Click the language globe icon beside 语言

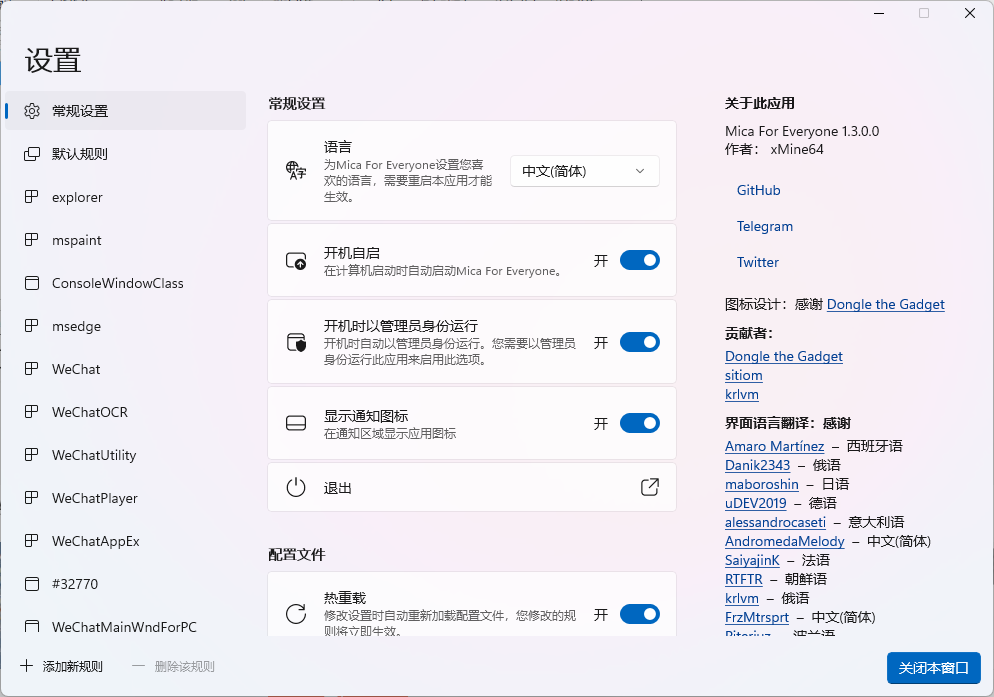(x=295, y=171)
